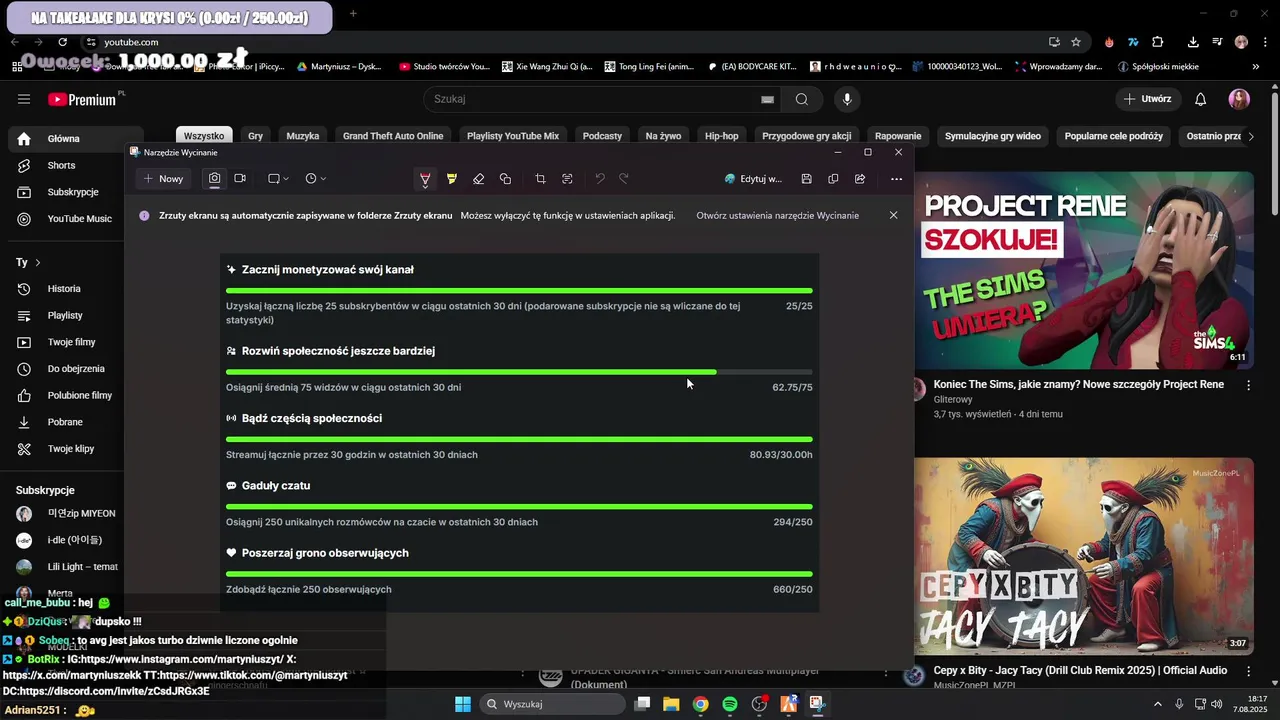Image resolution: width=1280 pixels, height=720 pixels.
Task: Expand the Ty section
Action: coord(28,262)
